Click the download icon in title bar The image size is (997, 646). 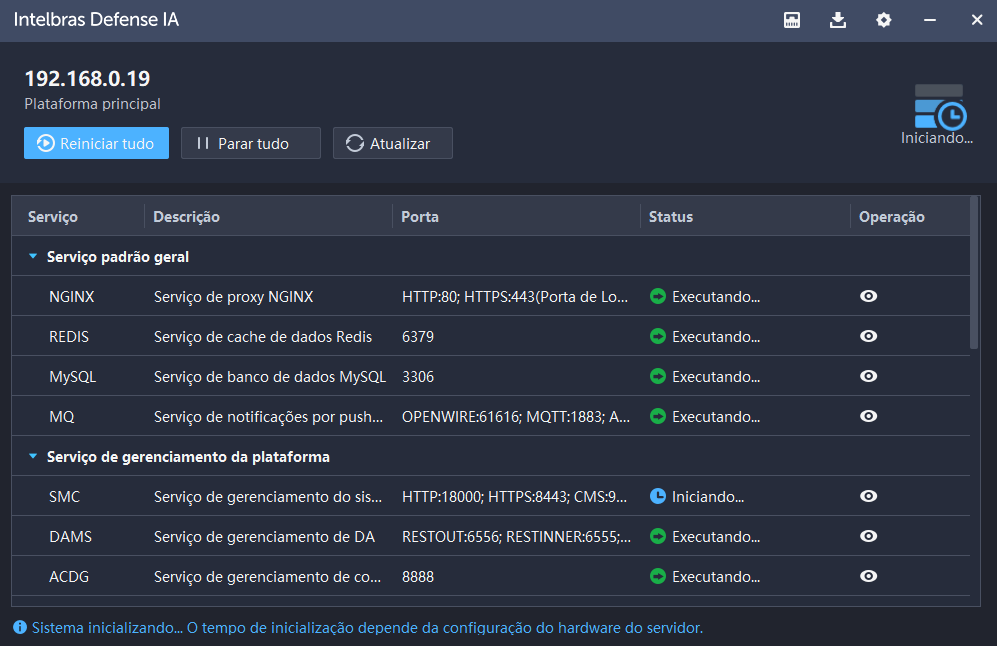(838, 20)
